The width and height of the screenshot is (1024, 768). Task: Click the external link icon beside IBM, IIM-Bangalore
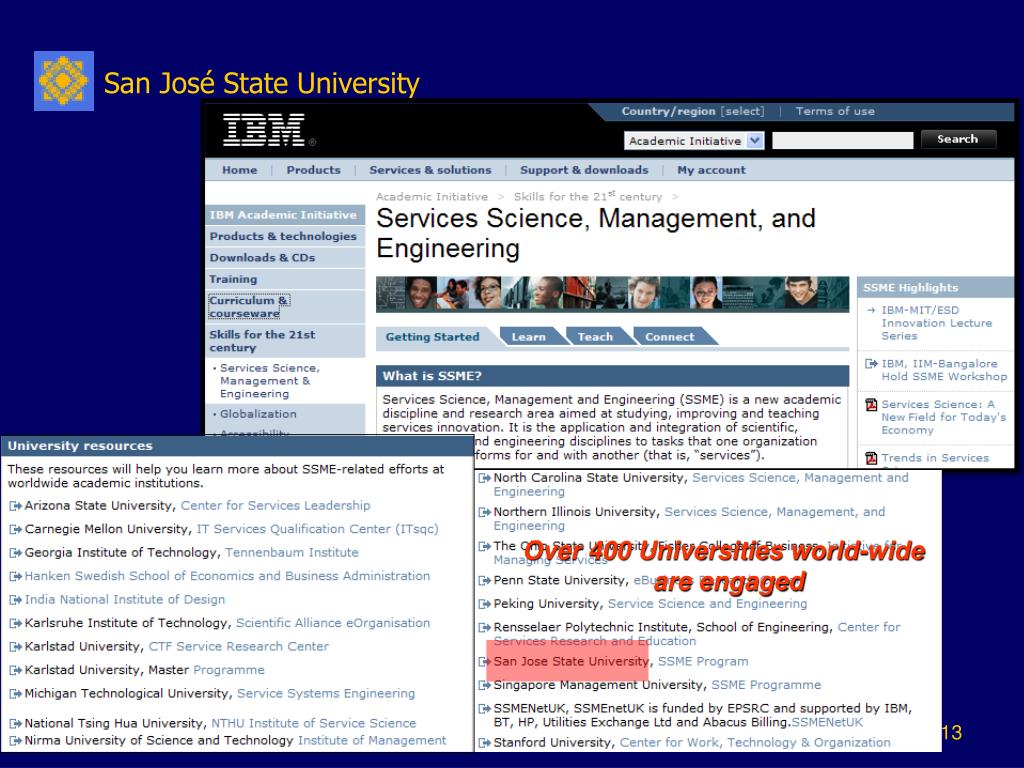pos(871,364)
